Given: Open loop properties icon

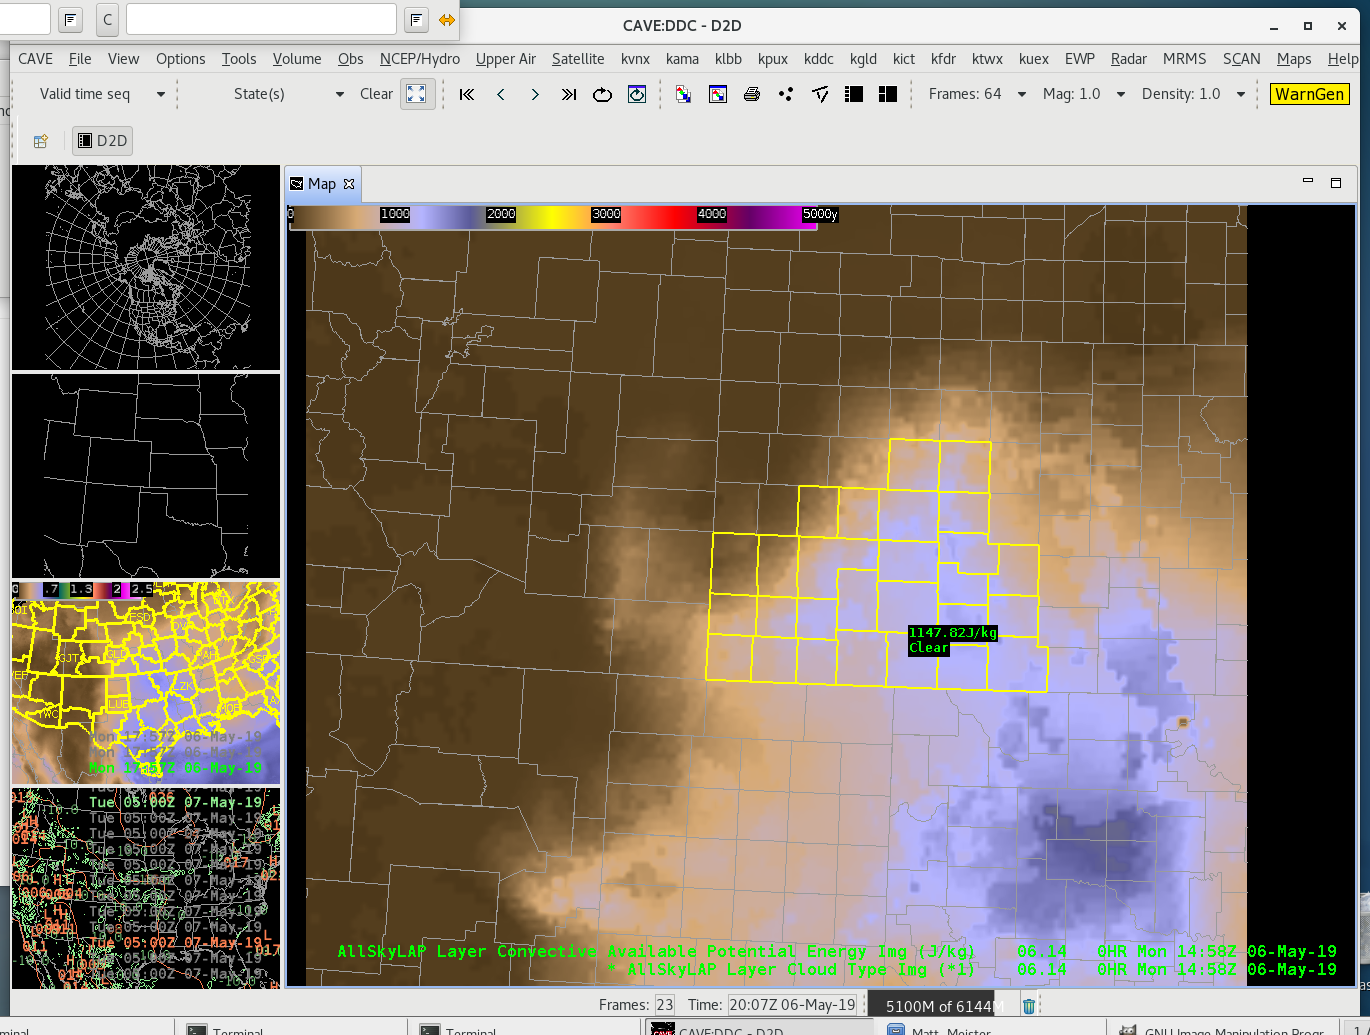Looking at the screenshot, I should point(637,94).
